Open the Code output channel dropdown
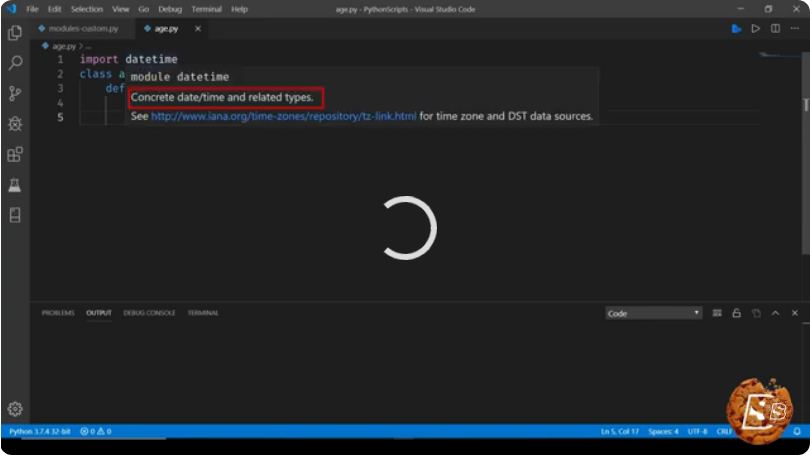Viewport: 810px width, 455px height. (x=653, y=313)
